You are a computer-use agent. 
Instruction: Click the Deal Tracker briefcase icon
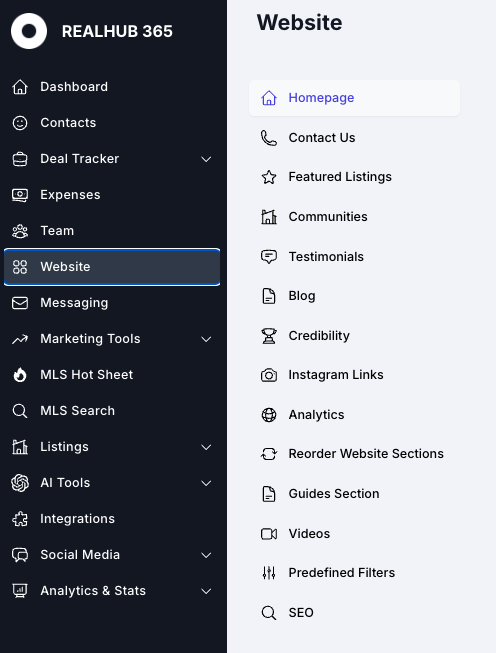pyautogui.click(x=20, y=159)
